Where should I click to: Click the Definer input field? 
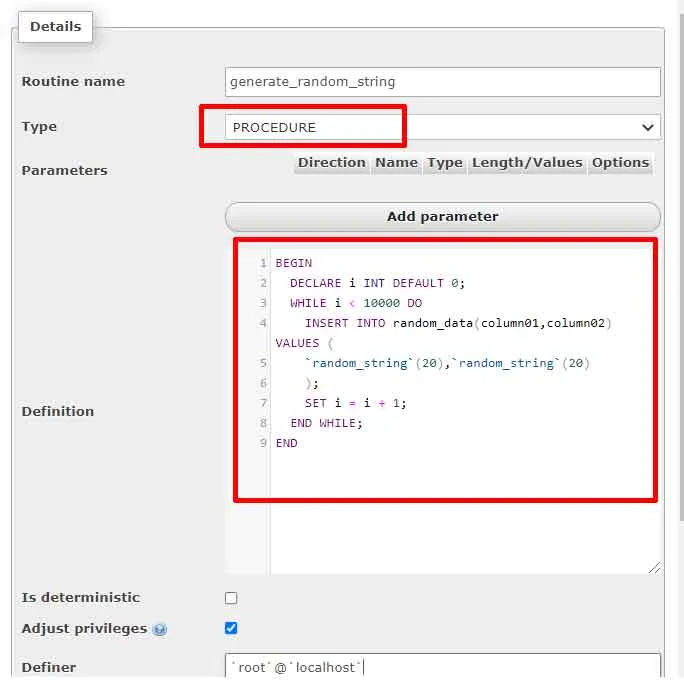442,666
